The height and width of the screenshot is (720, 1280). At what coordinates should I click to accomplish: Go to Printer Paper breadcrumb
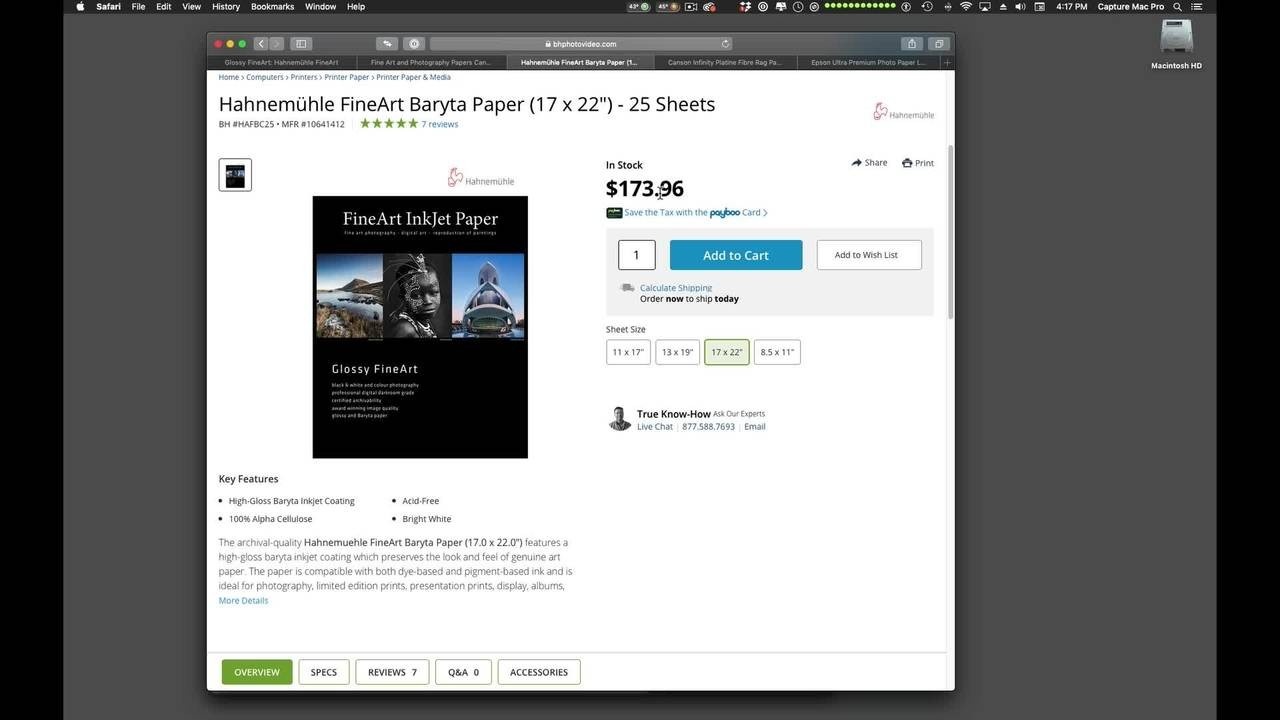[347, 77]
